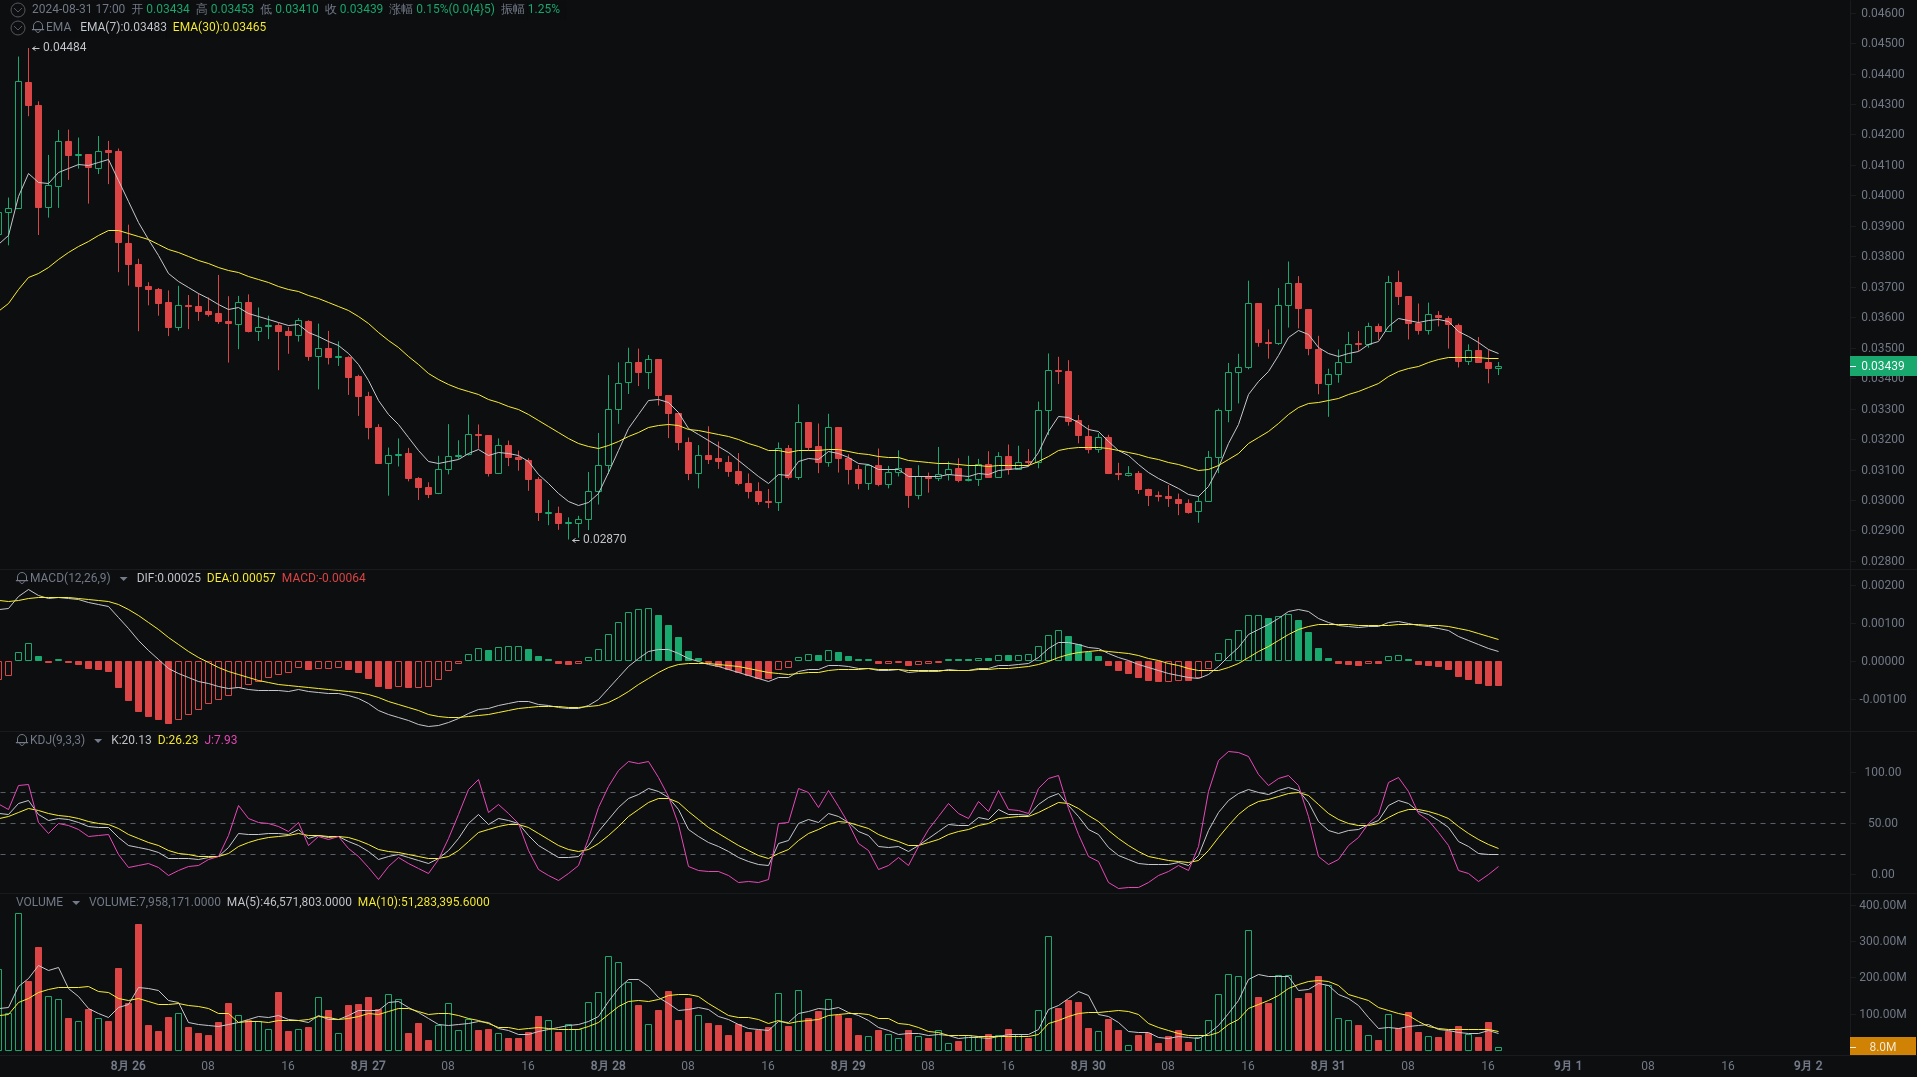Click the KDJ(9,3,3) indicator label

point(55,740)
